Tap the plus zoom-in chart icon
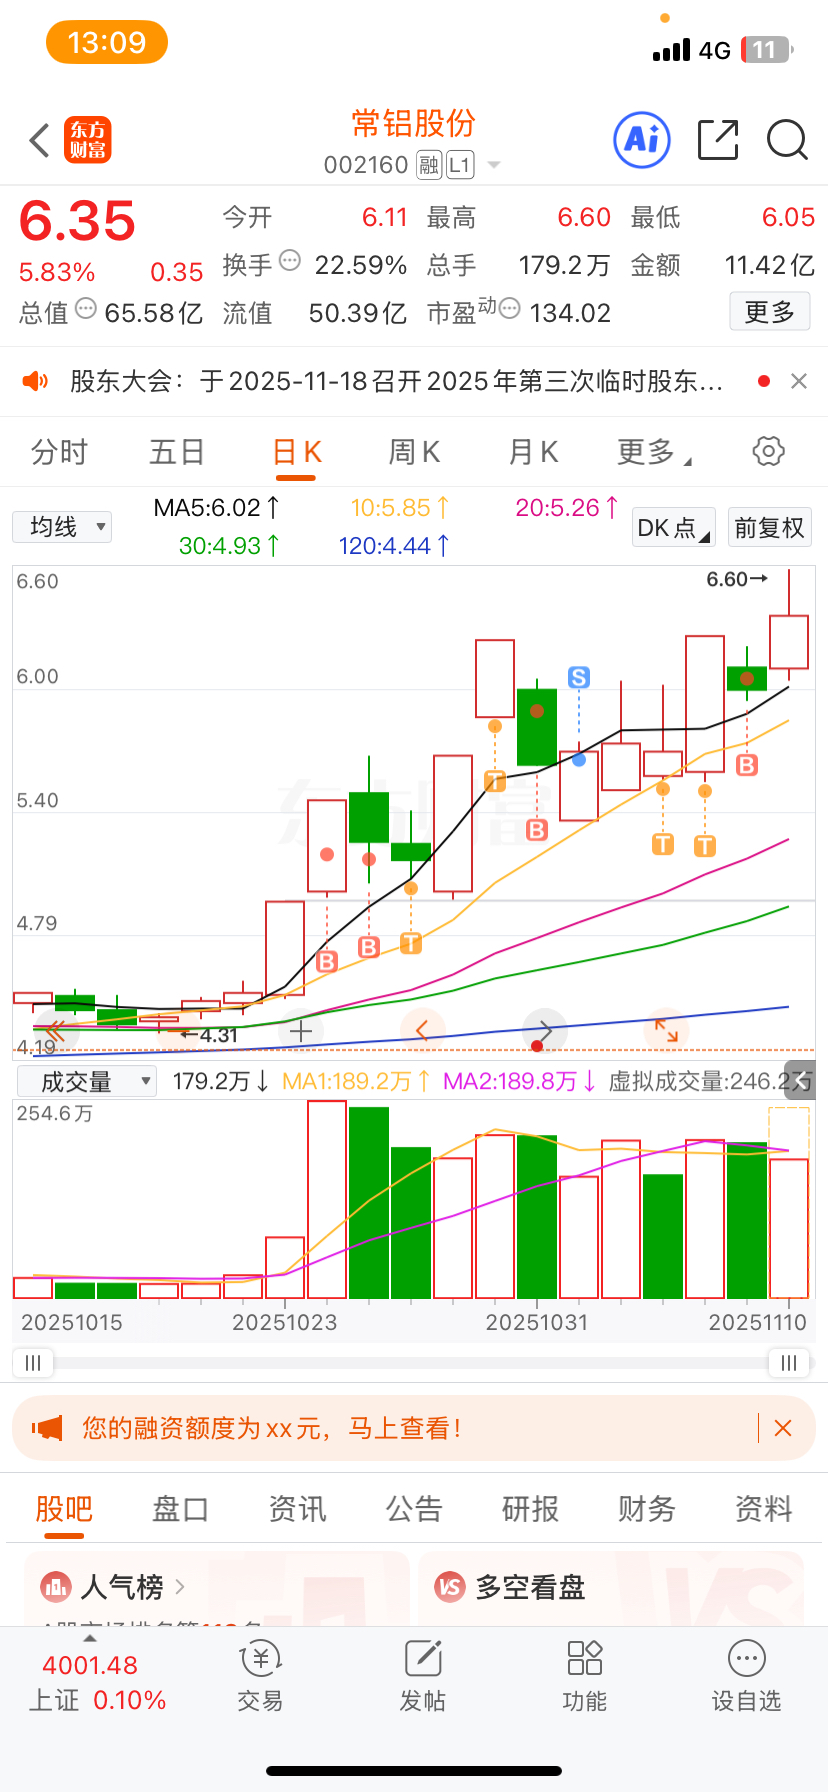 [301, 1031]
